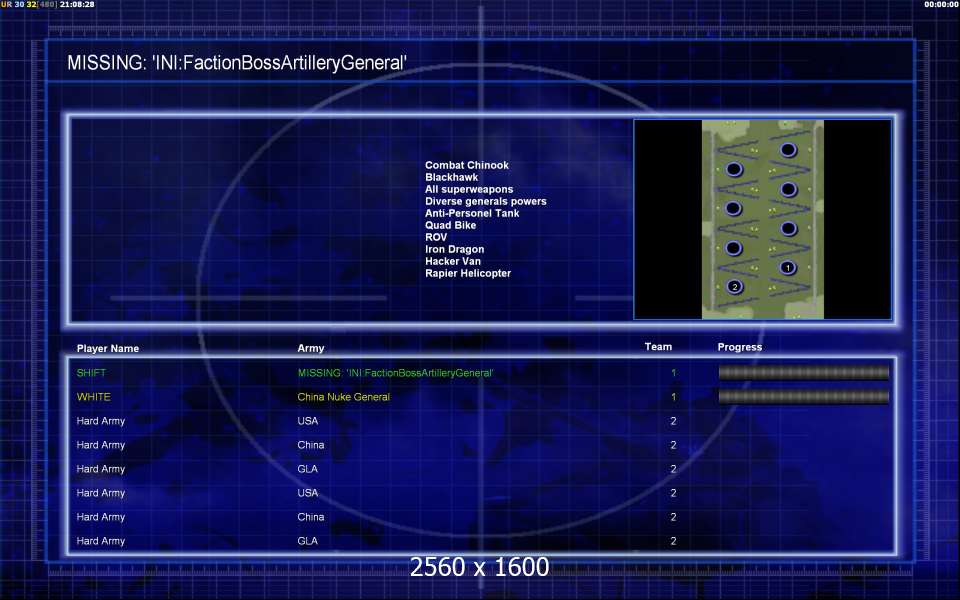This screenshot has width=960, height=600.
Task: Click the first Hard Army USA row
Action: point(481,421)
